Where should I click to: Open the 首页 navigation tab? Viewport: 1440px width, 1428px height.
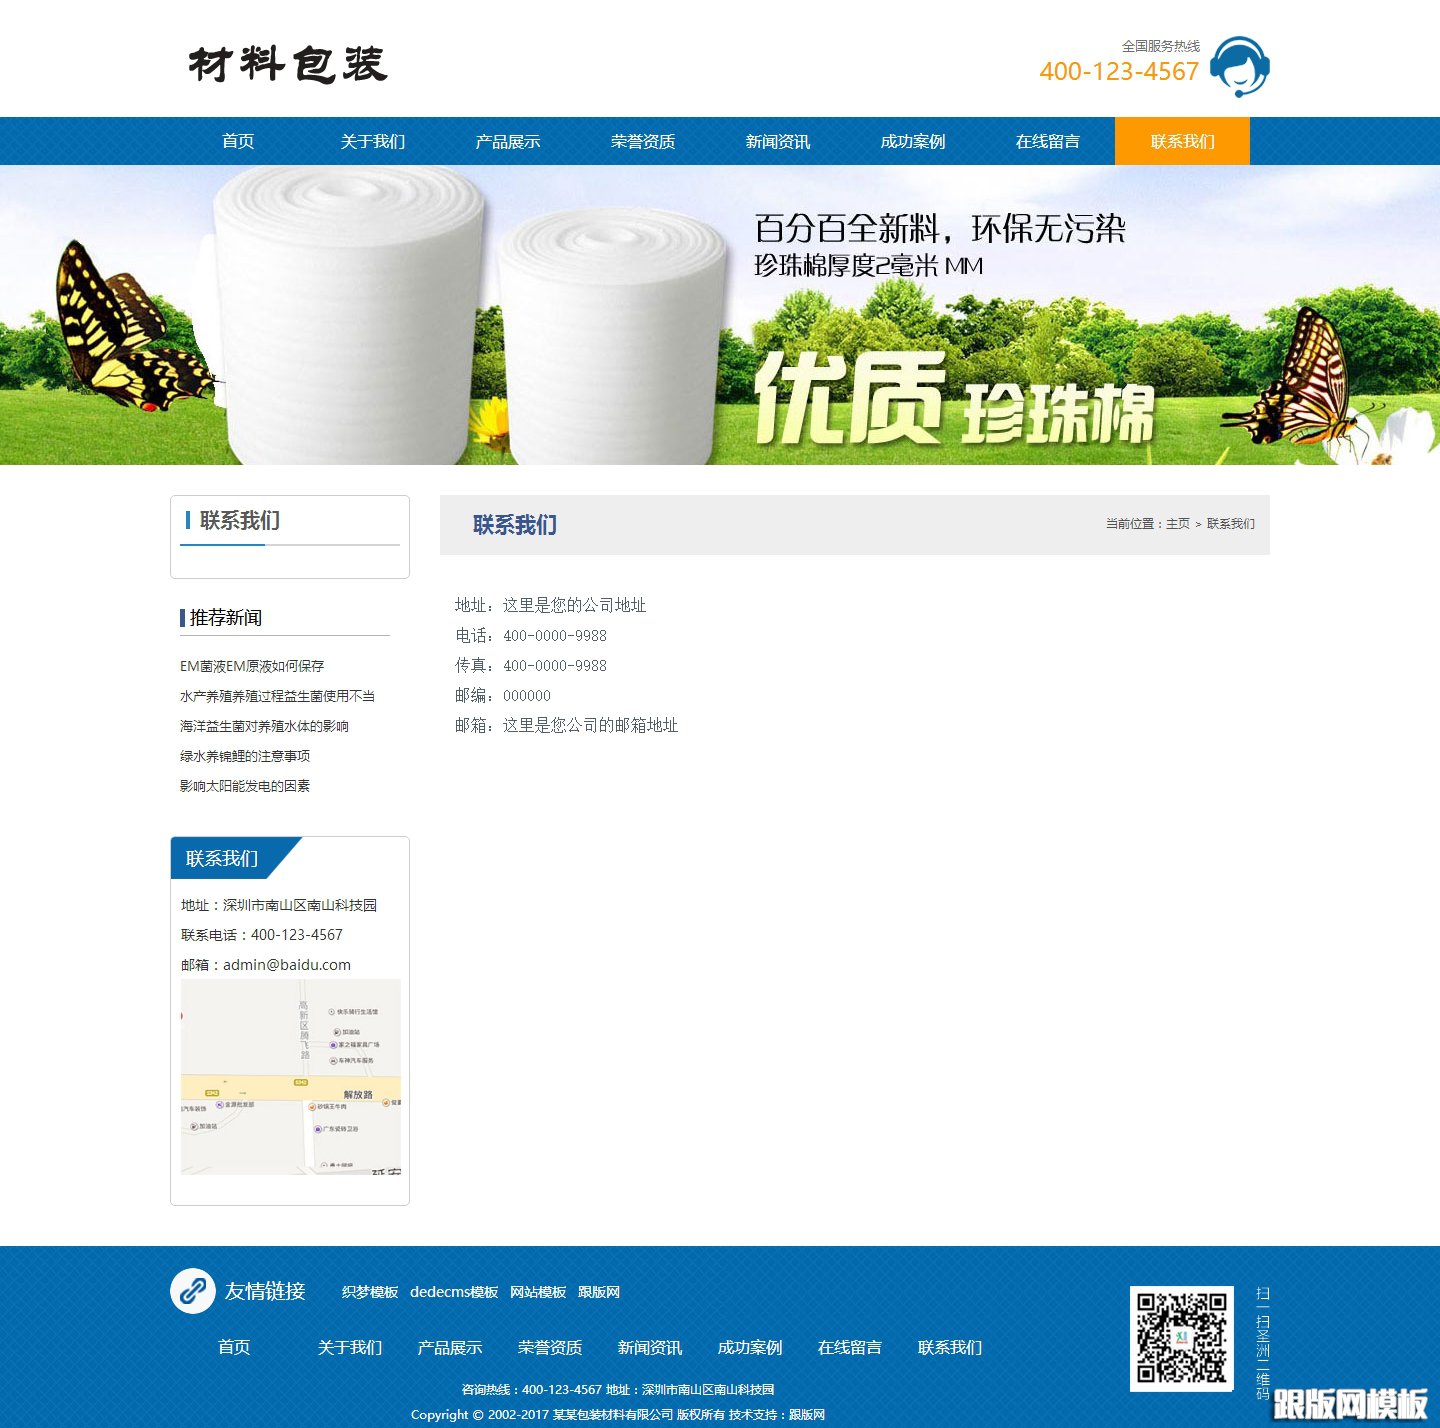point(238,140)
